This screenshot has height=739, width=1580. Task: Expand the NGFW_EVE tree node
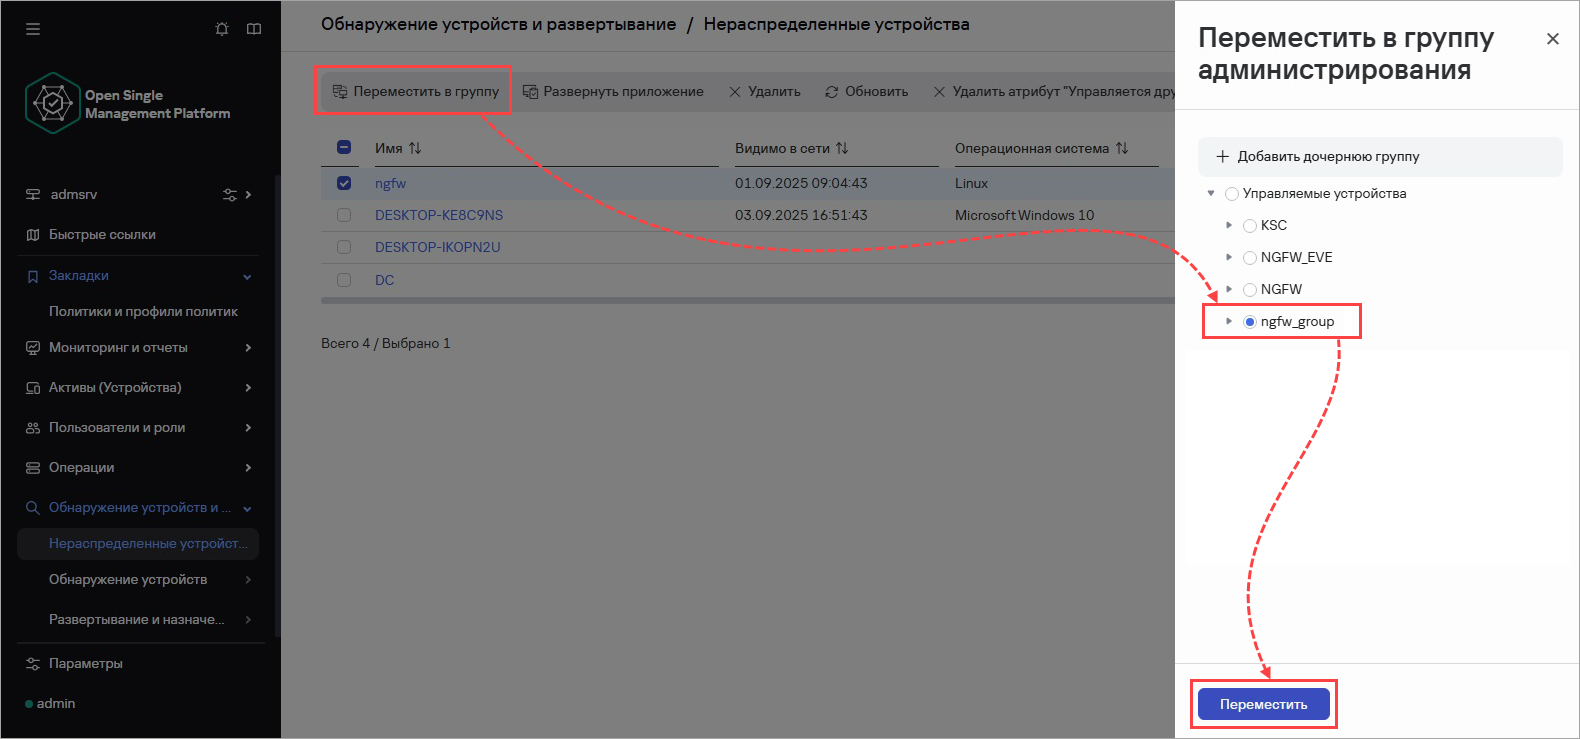pos(1229,257)
